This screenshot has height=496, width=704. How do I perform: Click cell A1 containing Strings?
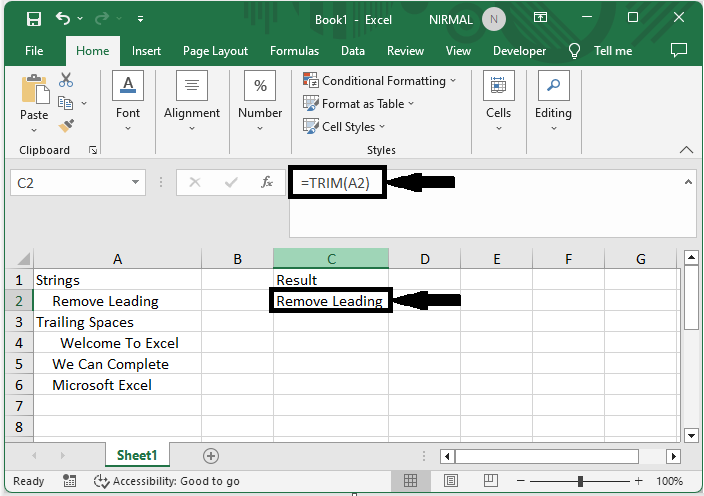[x=117, y=280]
